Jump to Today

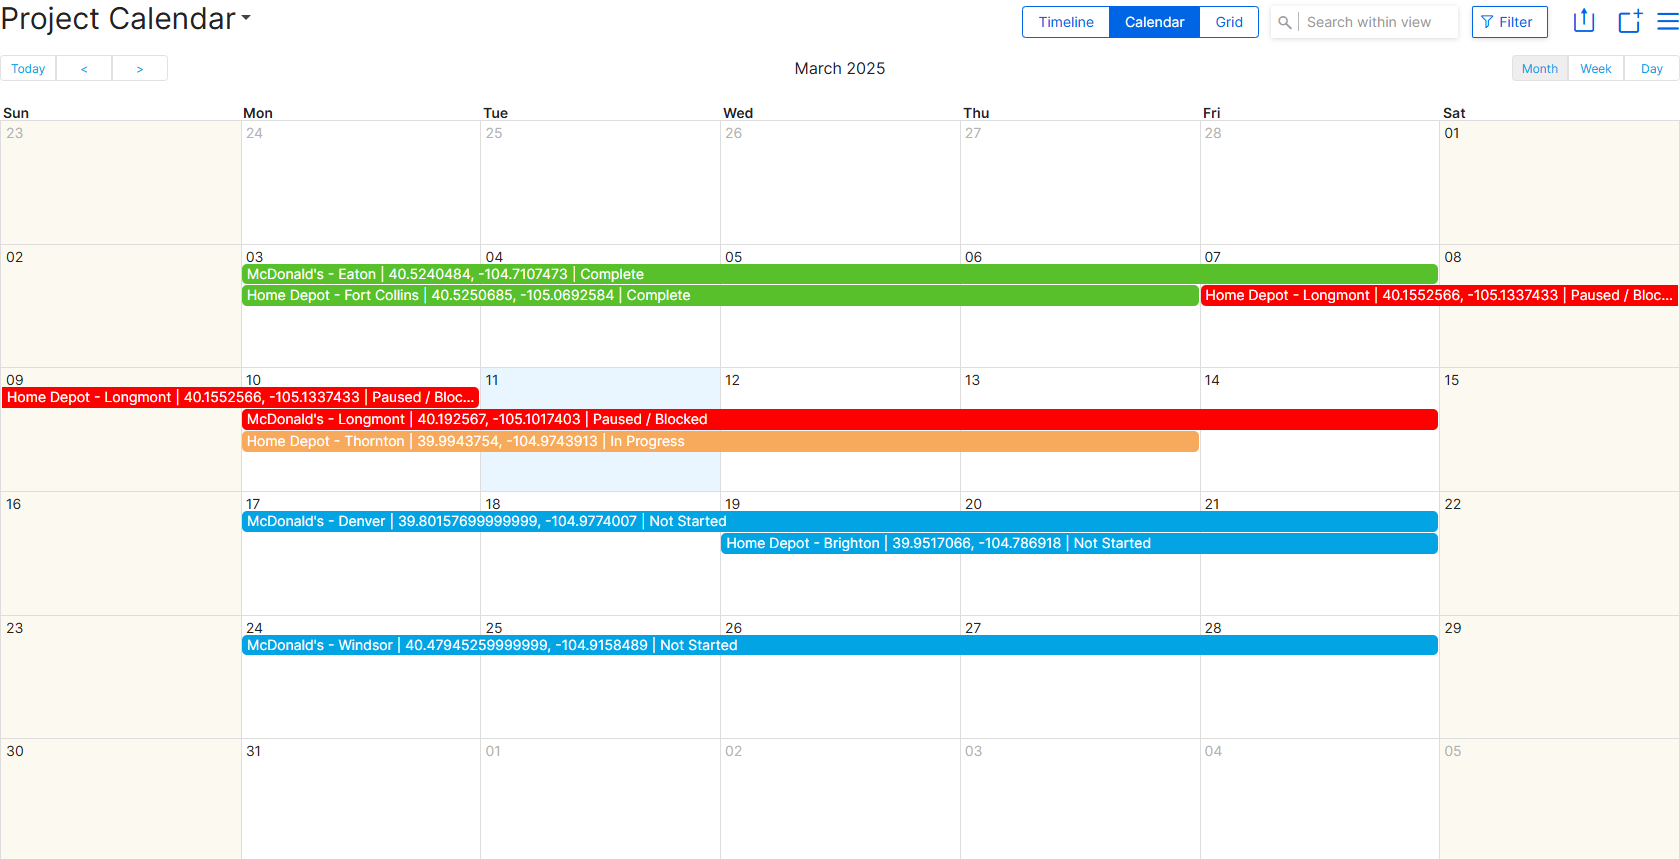click(28, 69)
